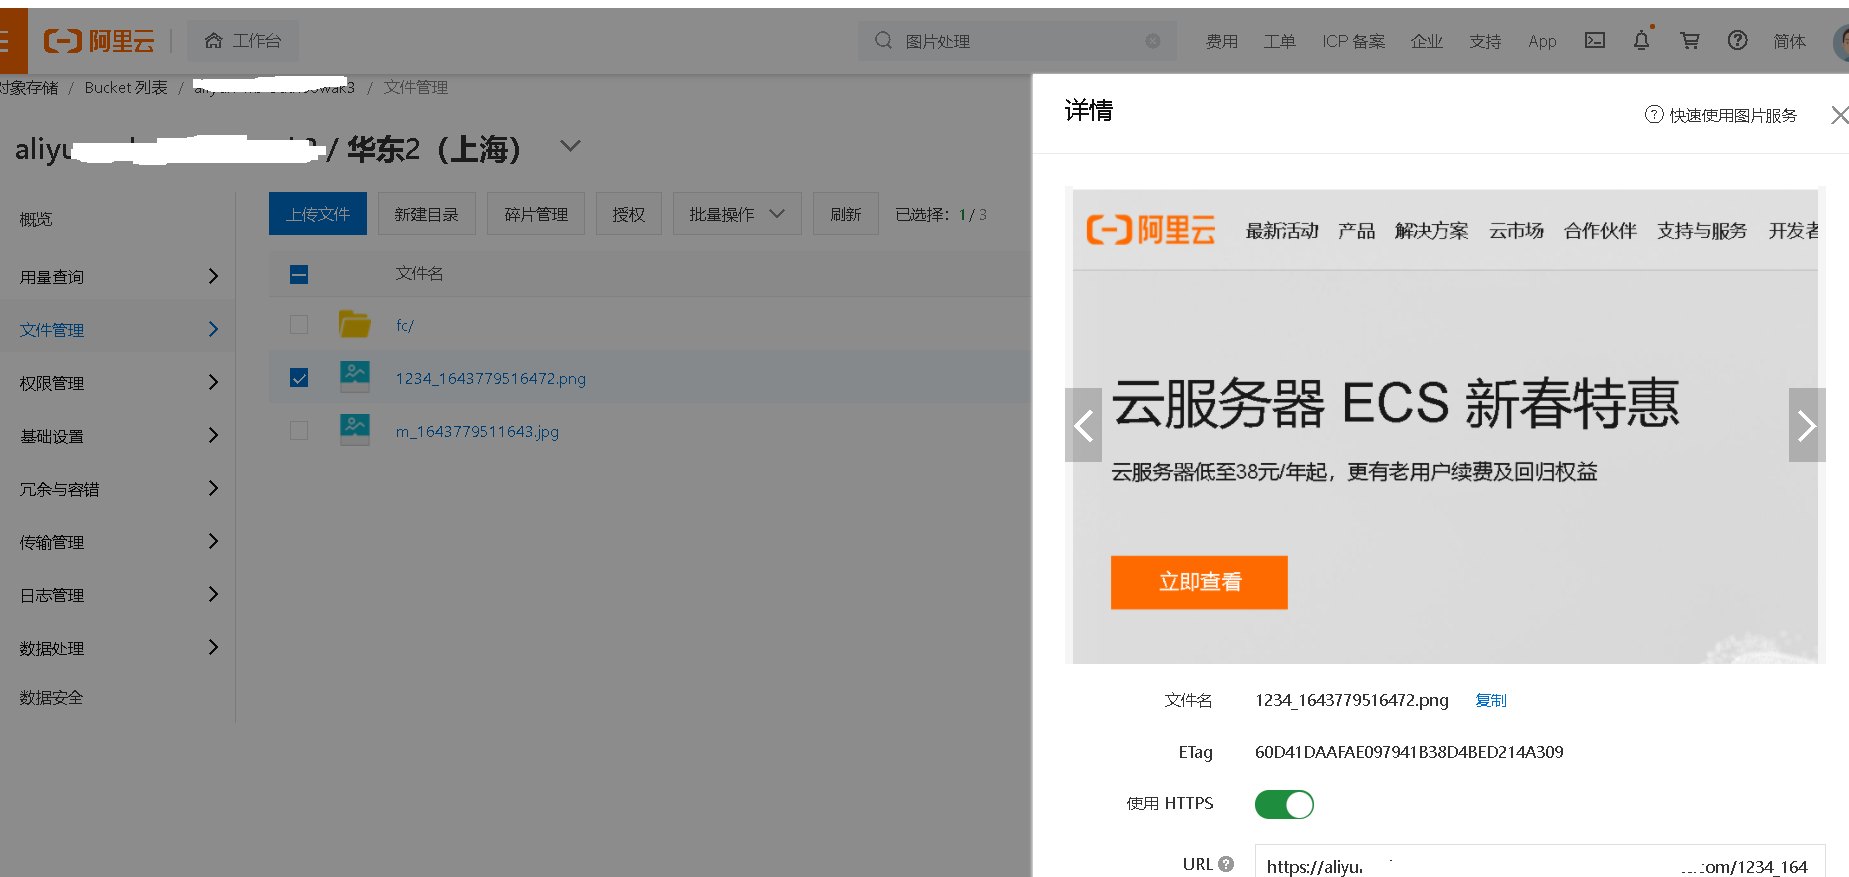This screenshot has width=1849, height=877.
Task: Open the user avatar
Action: (1841, 41)
